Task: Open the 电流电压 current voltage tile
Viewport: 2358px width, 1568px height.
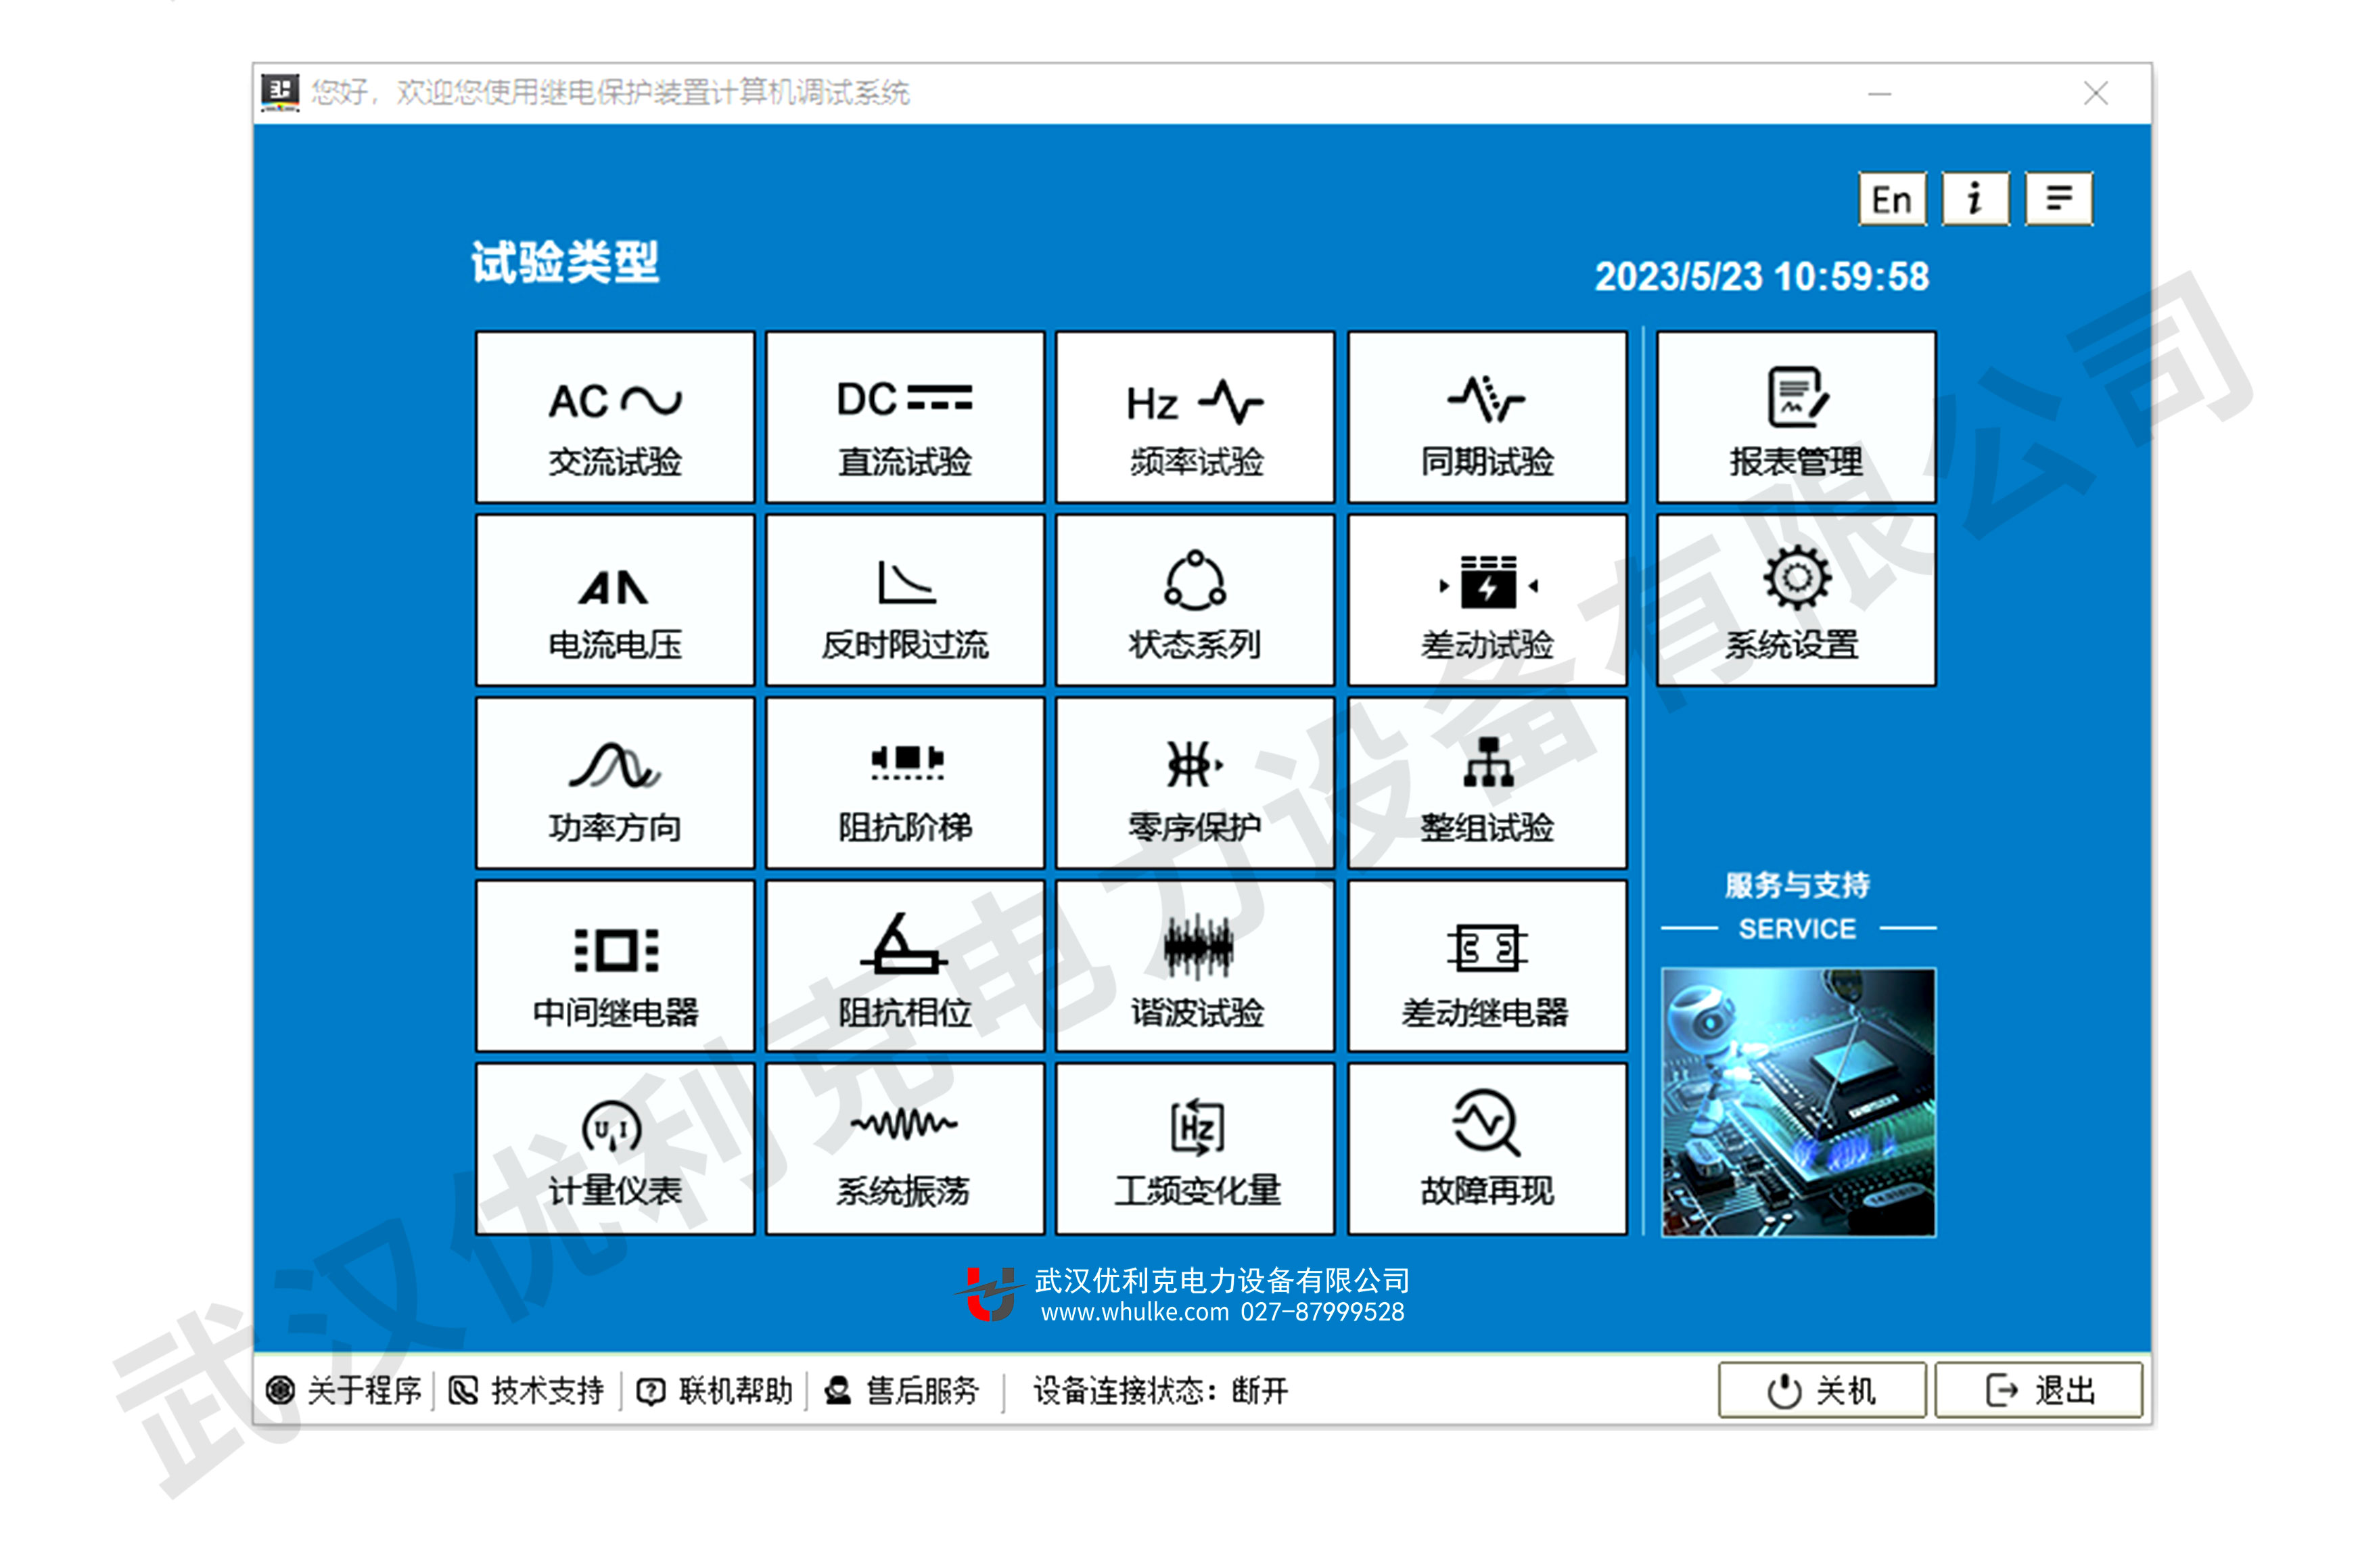Action: [614, 600]
